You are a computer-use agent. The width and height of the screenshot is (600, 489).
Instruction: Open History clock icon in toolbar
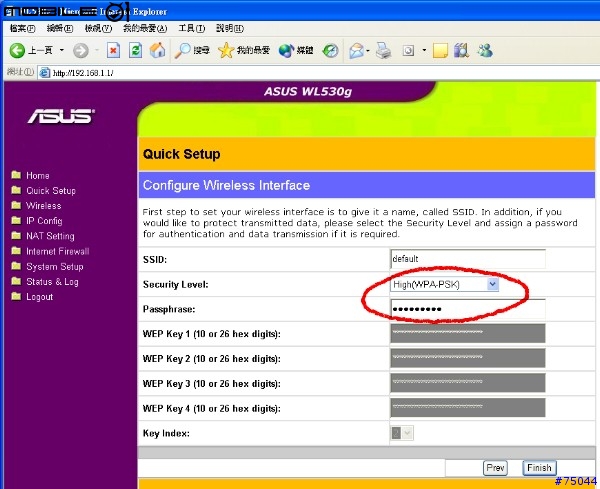[x=330, y=50]
